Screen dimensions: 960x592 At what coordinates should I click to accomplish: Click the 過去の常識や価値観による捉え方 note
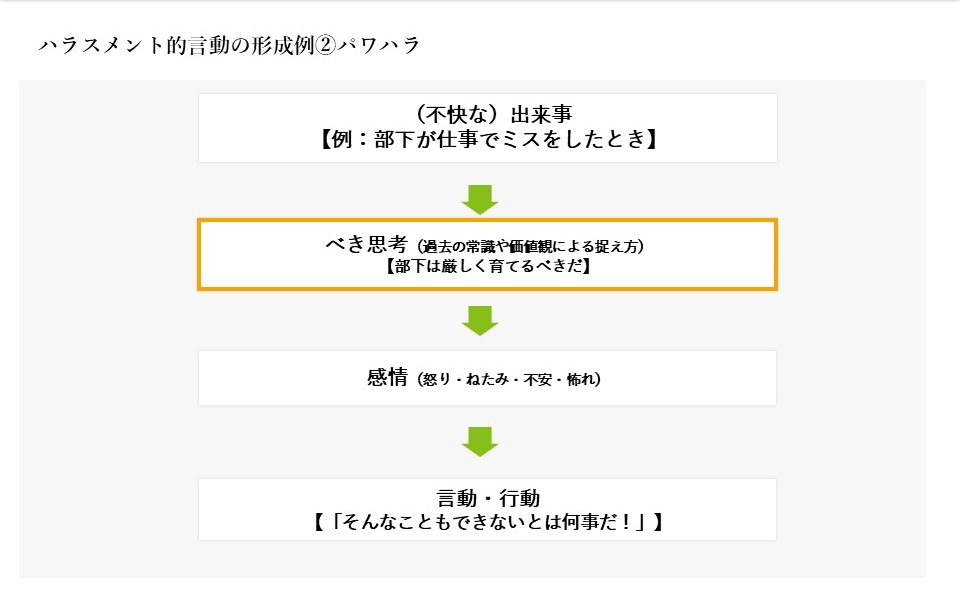[x=531, y=247]
